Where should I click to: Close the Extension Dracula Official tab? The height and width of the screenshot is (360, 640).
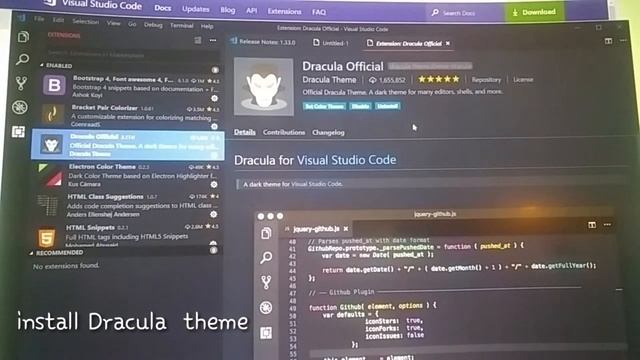coord(448,43)
